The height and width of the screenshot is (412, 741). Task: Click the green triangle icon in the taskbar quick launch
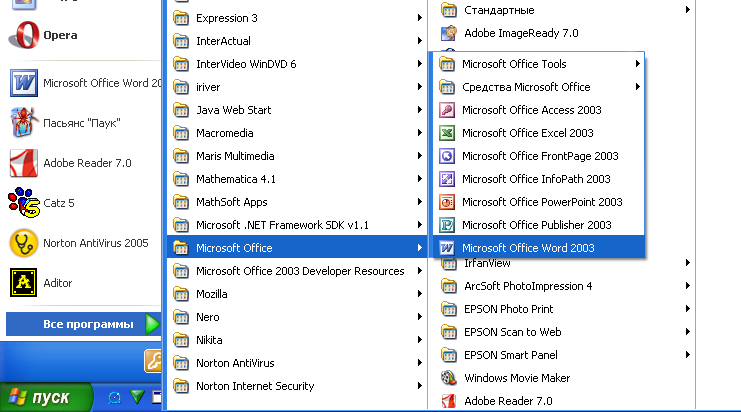137,397
